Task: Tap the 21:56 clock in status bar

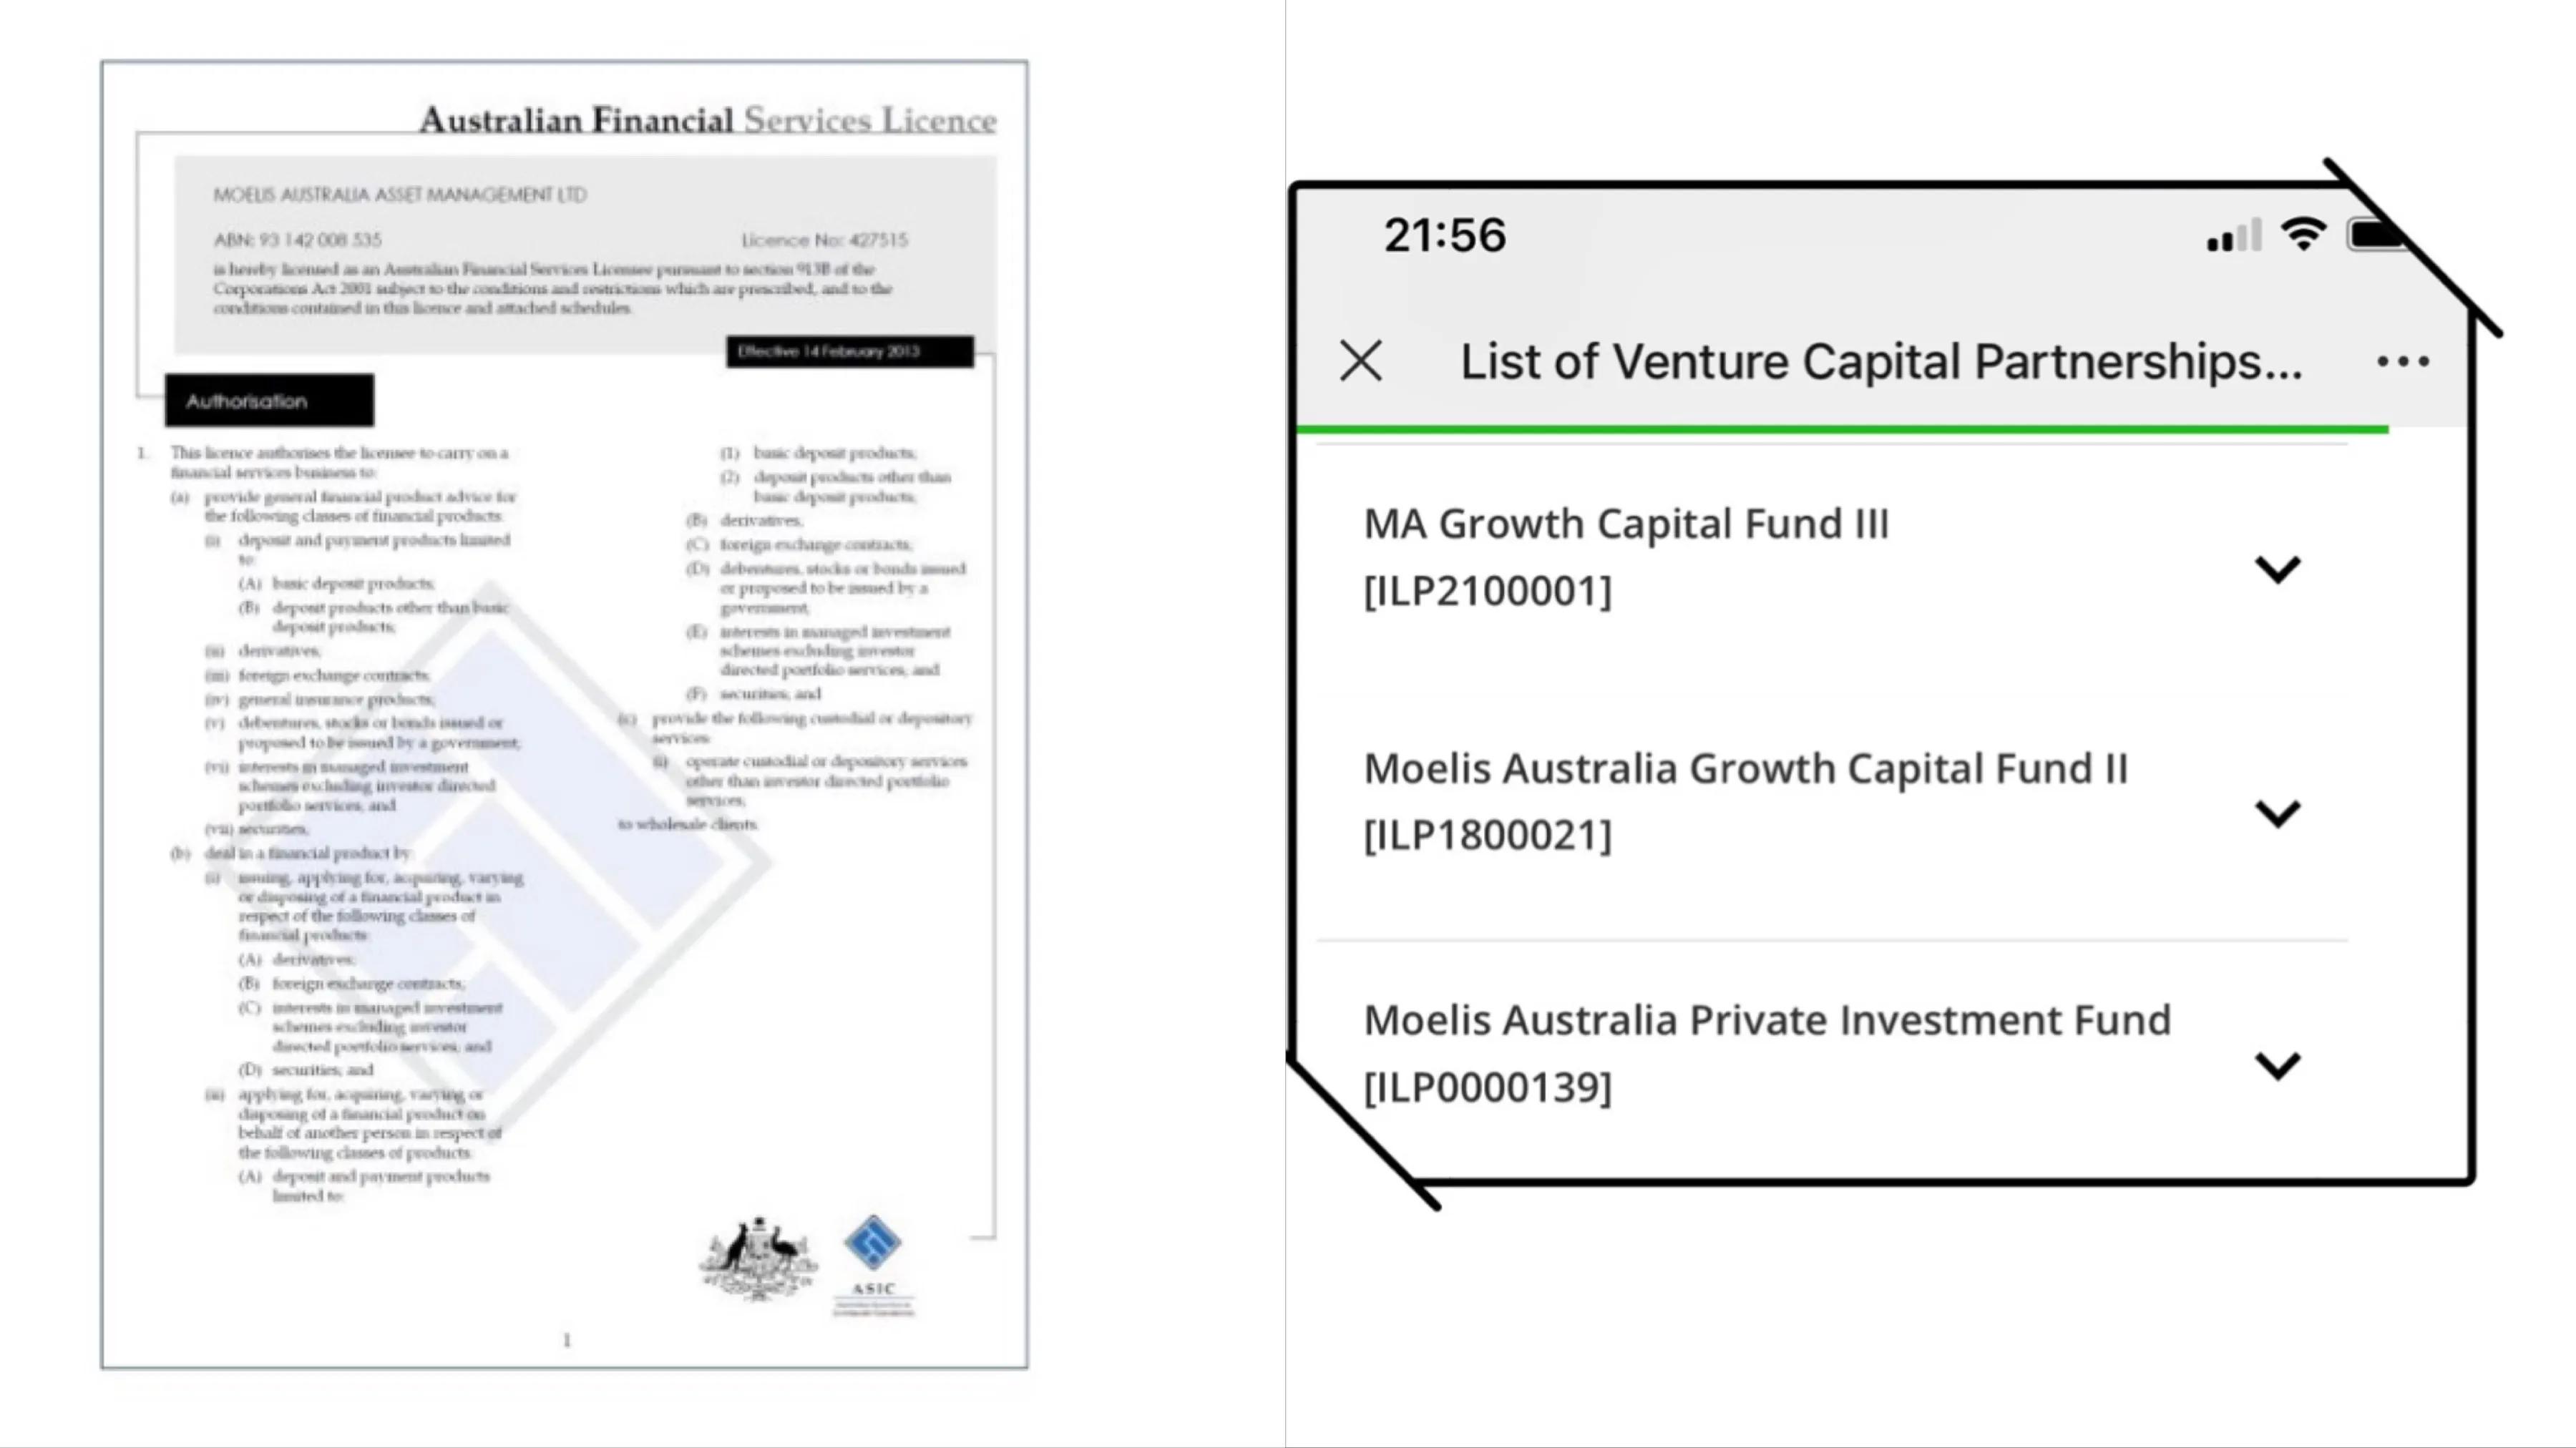Action: click(1444, 236)
